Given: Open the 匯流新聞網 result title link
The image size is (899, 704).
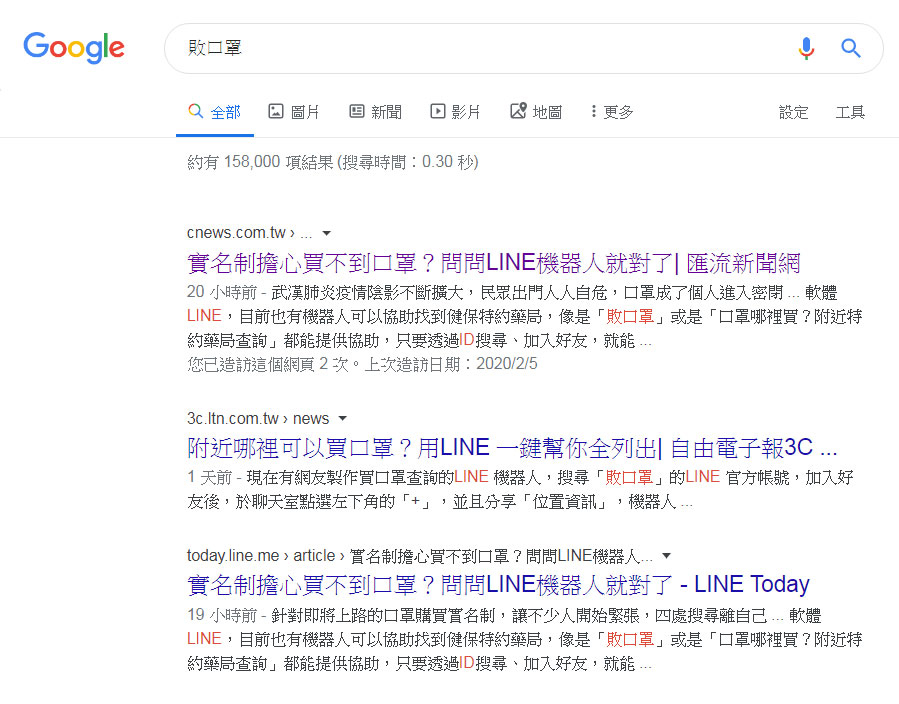Looking at the screenshot, I should point(494,263).
